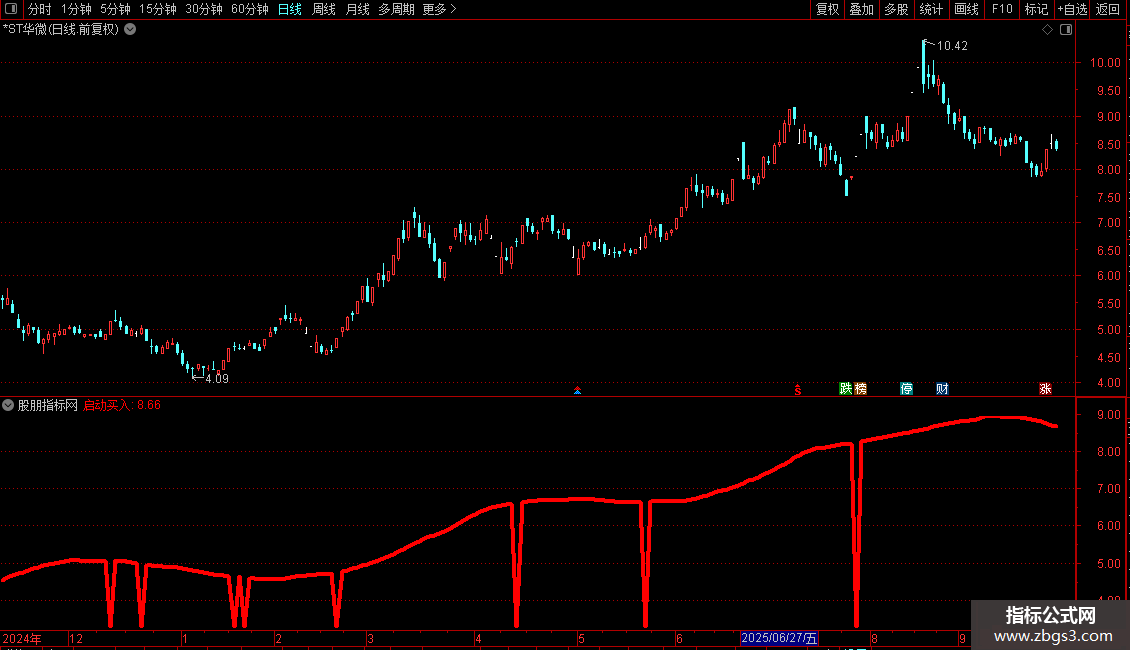Add stock to watchlist with +自选

point(1072,9)
